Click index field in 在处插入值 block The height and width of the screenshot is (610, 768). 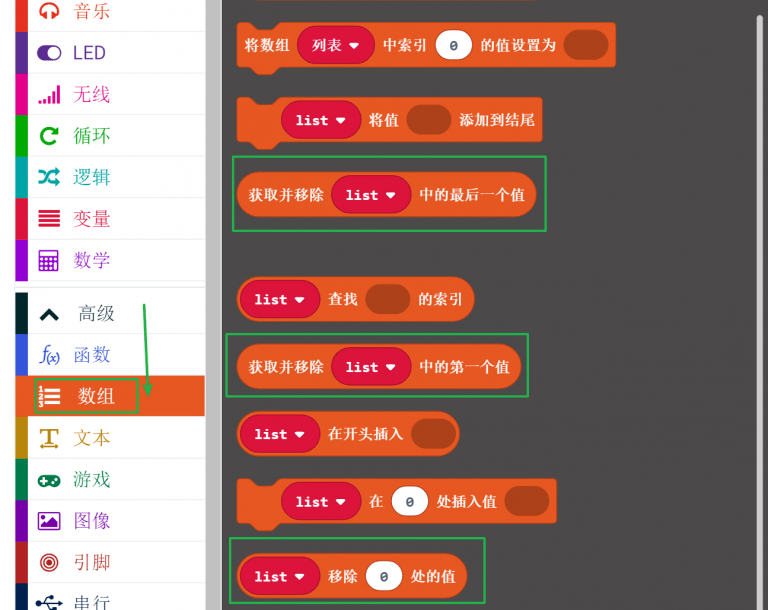tap(409, 501)
